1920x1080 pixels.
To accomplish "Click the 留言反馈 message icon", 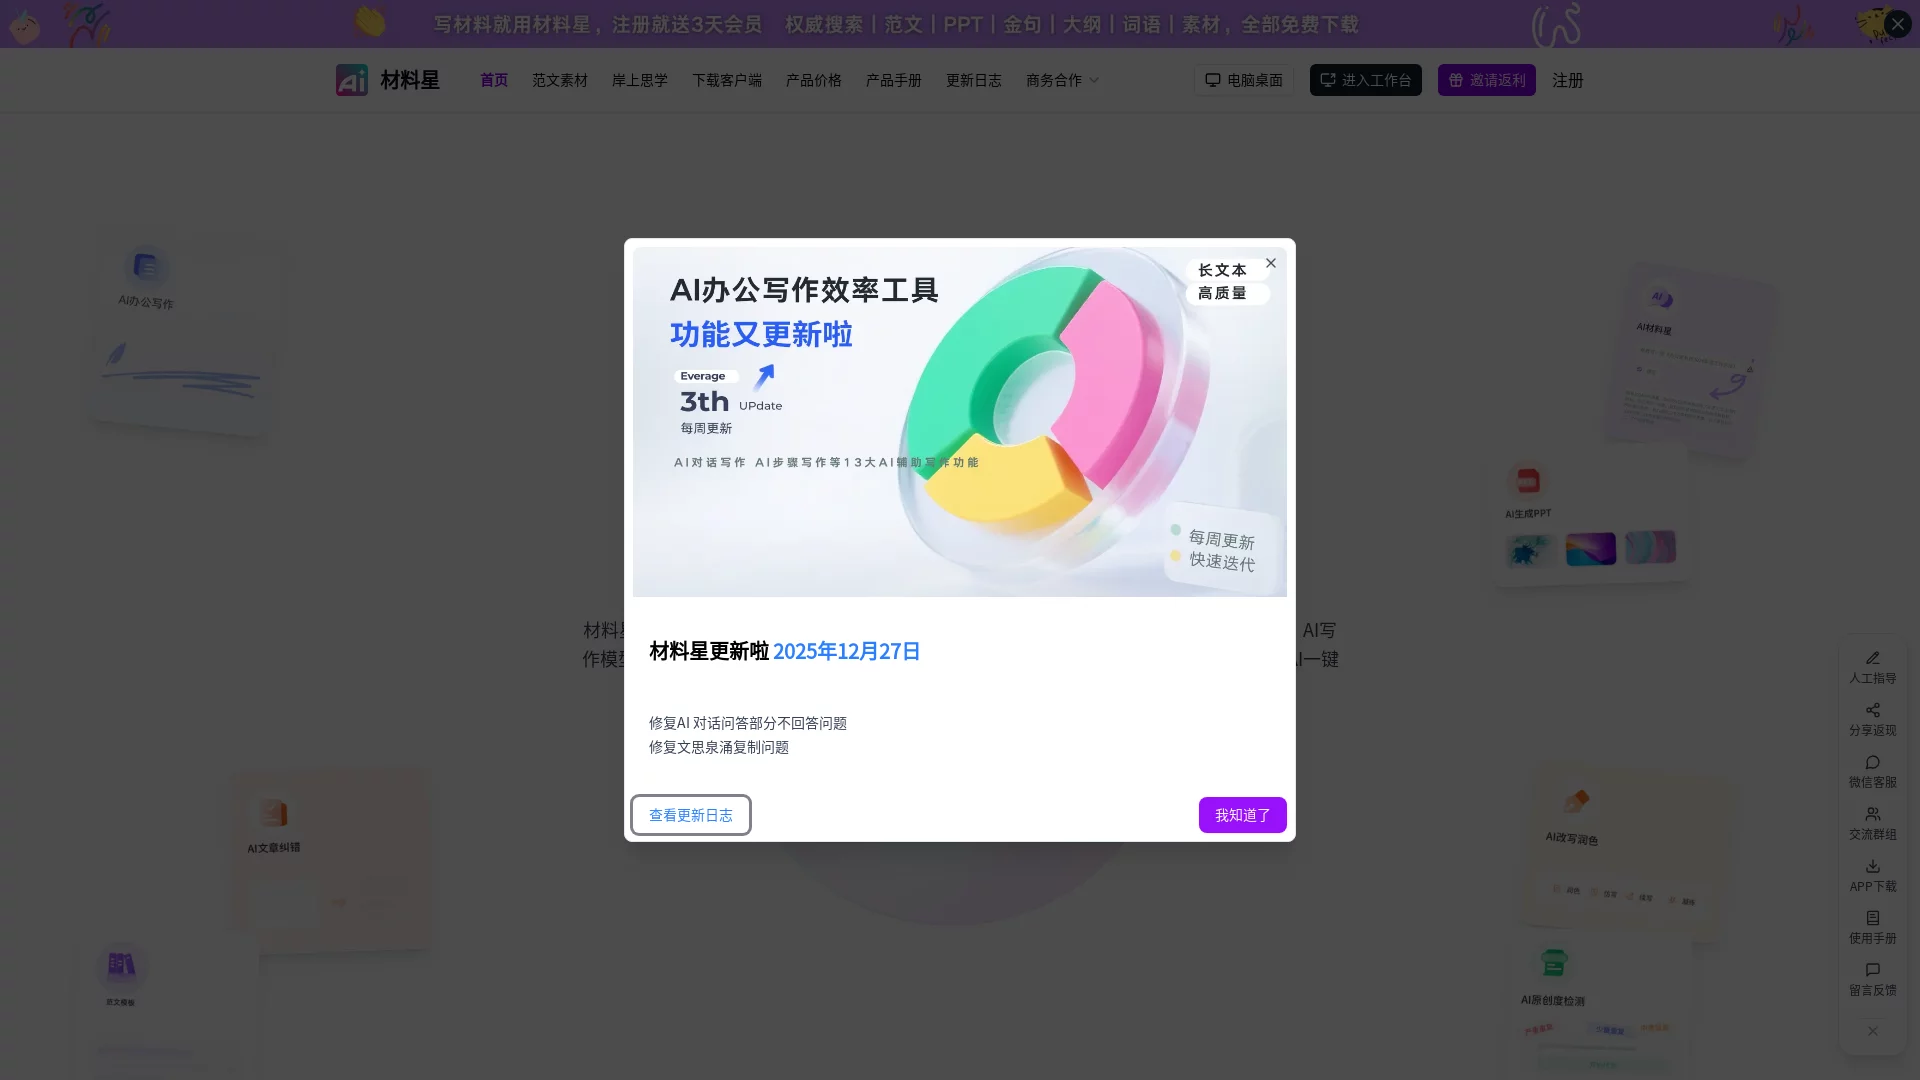I will [x=1872, y=970].
